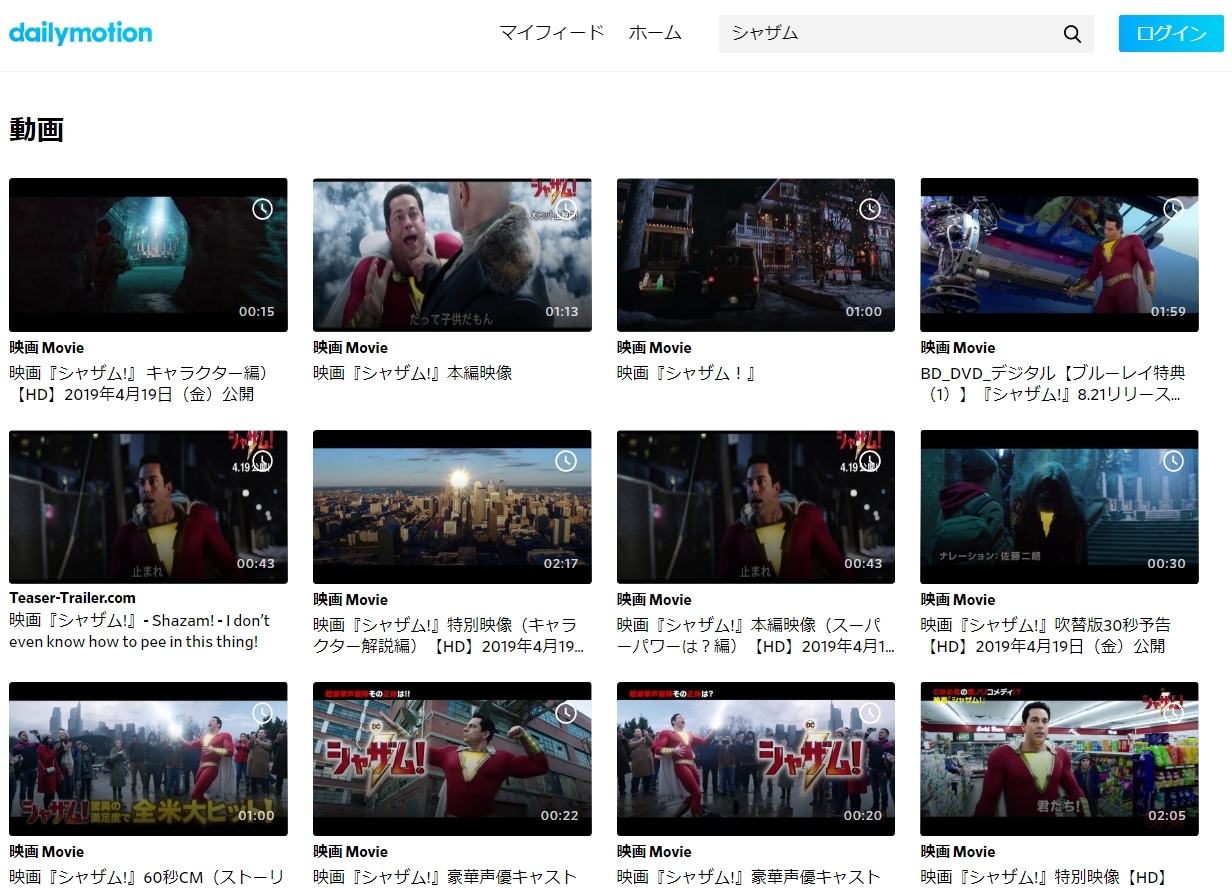Open 映画 Movie channel under the 01:59 video
Viewport: 1232px width, 889px height.
[958, 348]
